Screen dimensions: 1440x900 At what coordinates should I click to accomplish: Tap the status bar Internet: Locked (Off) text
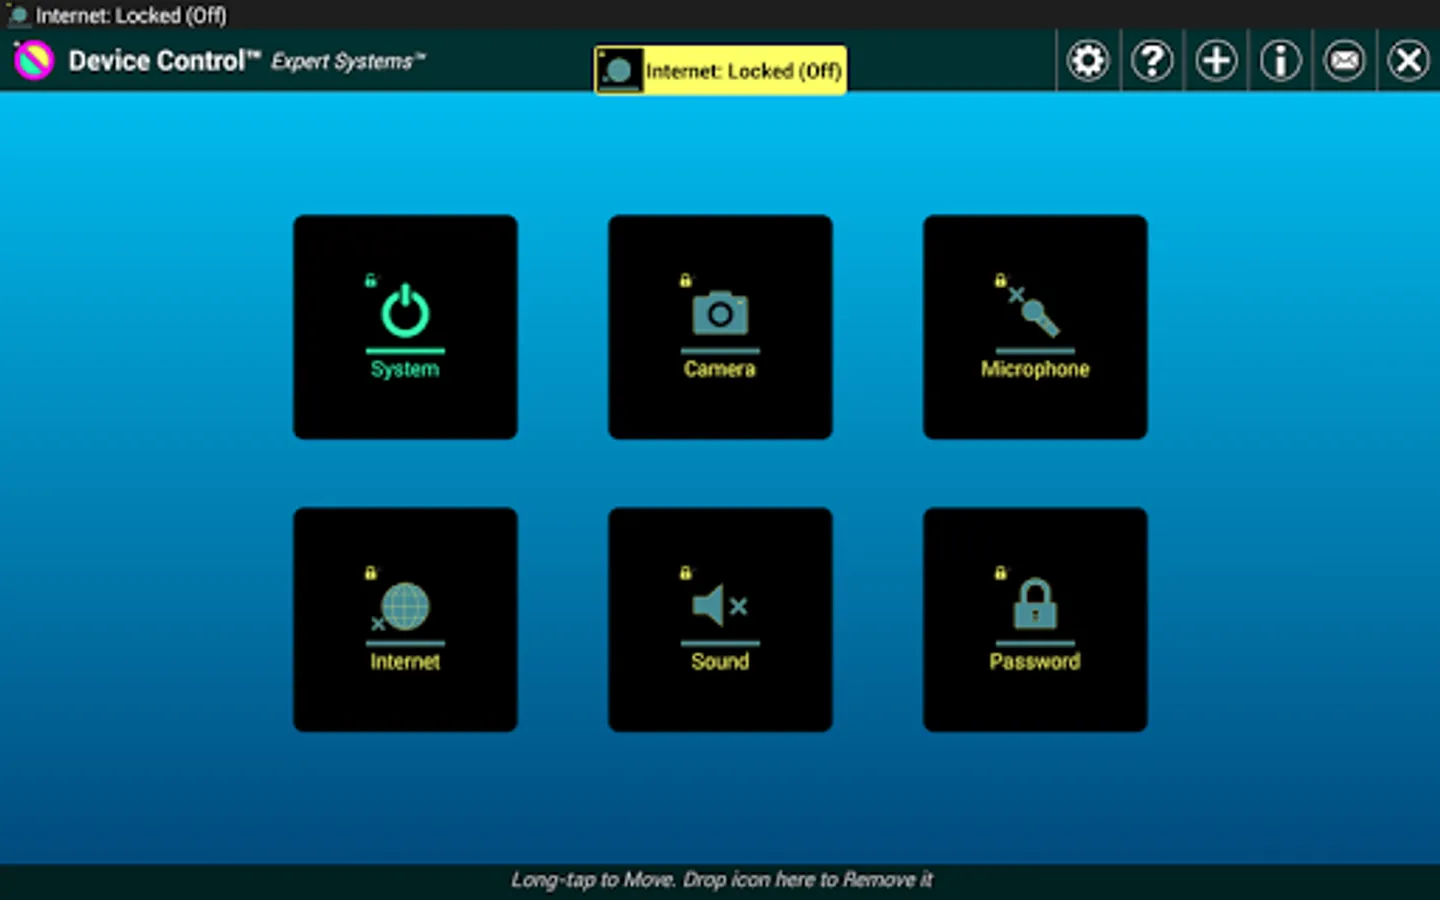(131, 15)
